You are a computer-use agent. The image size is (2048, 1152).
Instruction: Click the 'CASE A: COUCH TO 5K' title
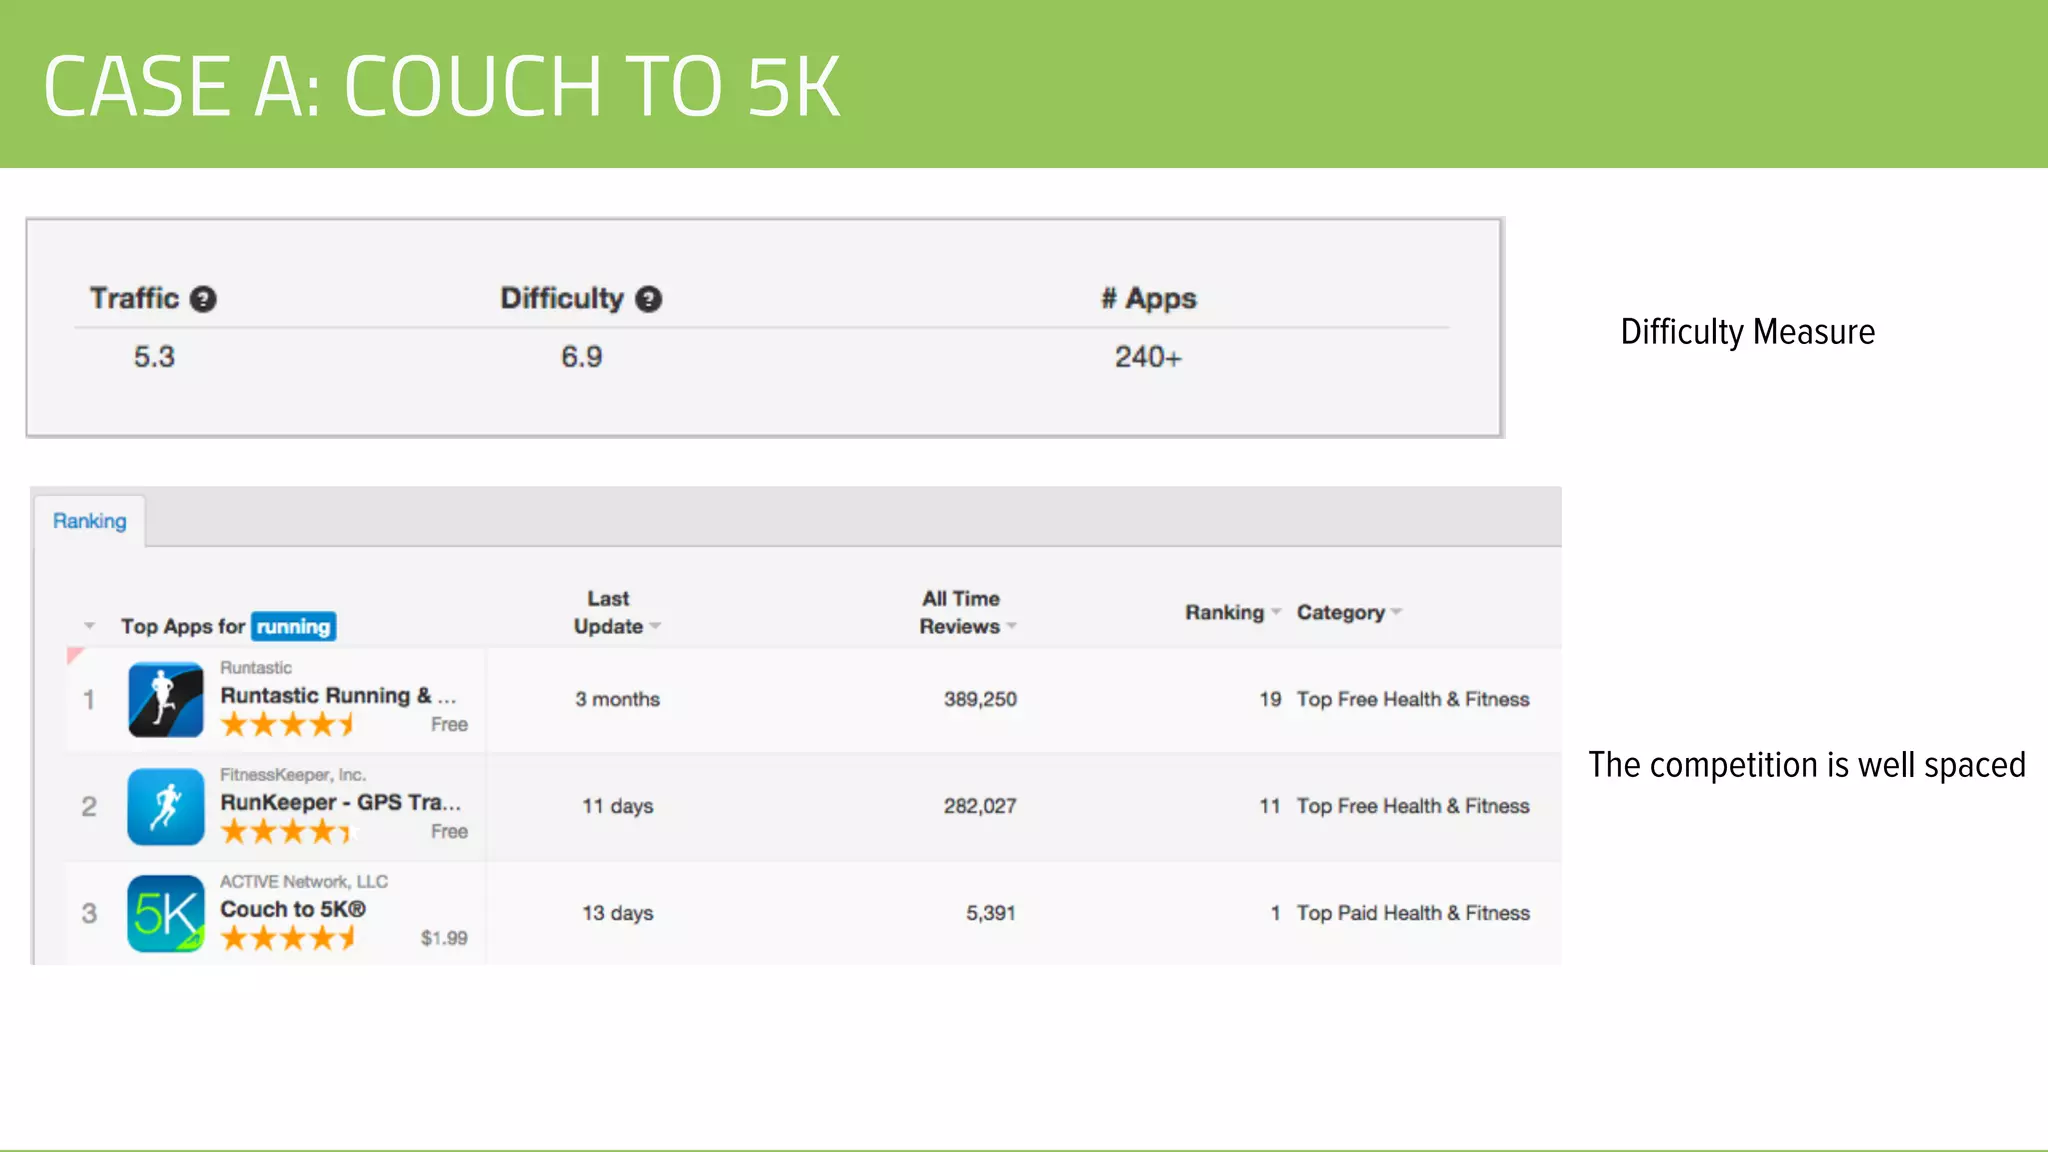442,87
